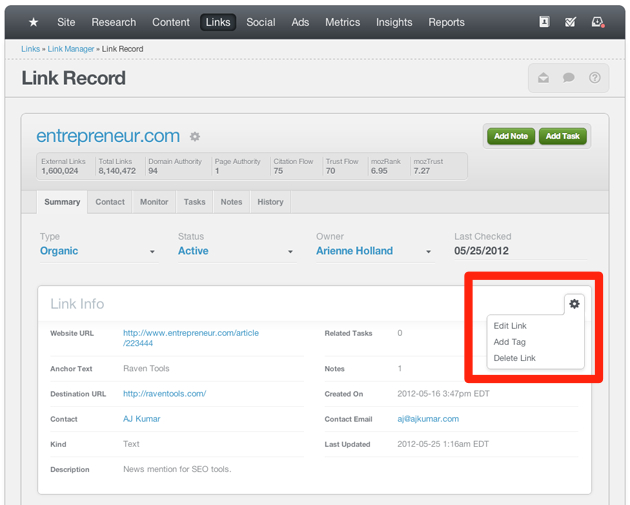Image resolution: width=630 pixels, height=505 pixels.
Task: Switch to the History tab
Action: 270,202
